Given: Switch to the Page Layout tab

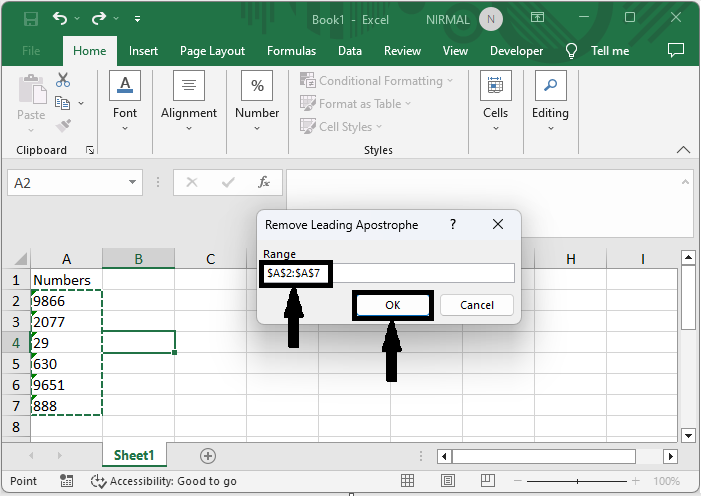Looking at the screenshot, I should click(212, 51).
